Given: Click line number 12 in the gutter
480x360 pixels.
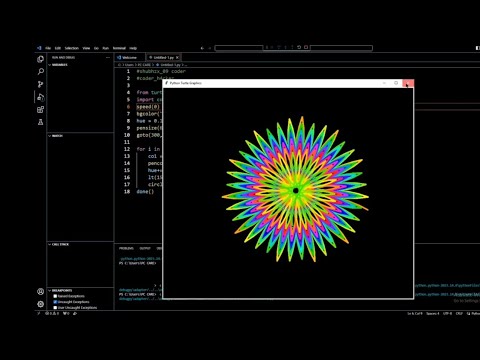Looking at the screenshot, I should tap(127, 149).
